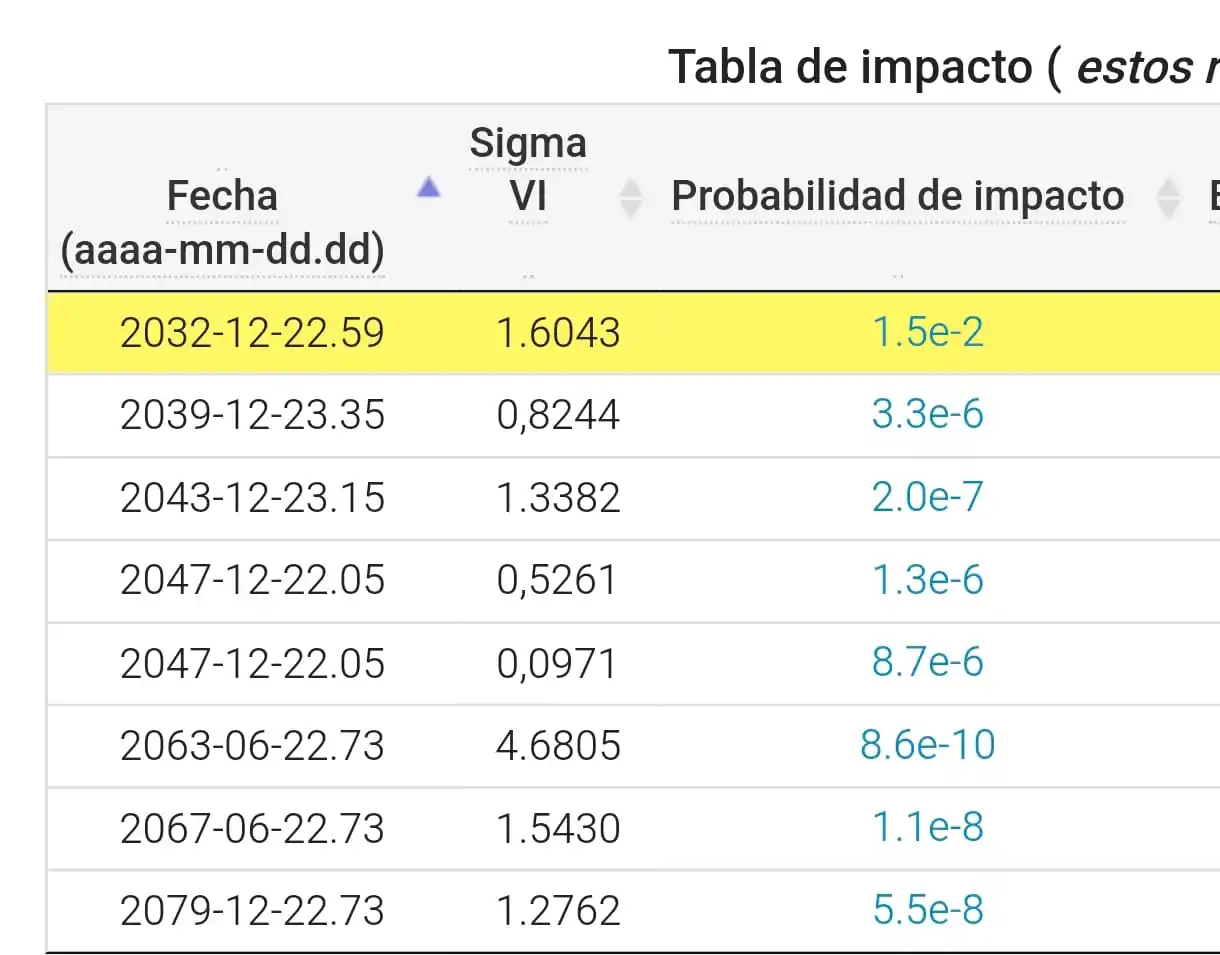Click the 1.1e-8 probability link
Image resolution: width=1220 pixels, height=955 pixels.
tap(928, 828)
